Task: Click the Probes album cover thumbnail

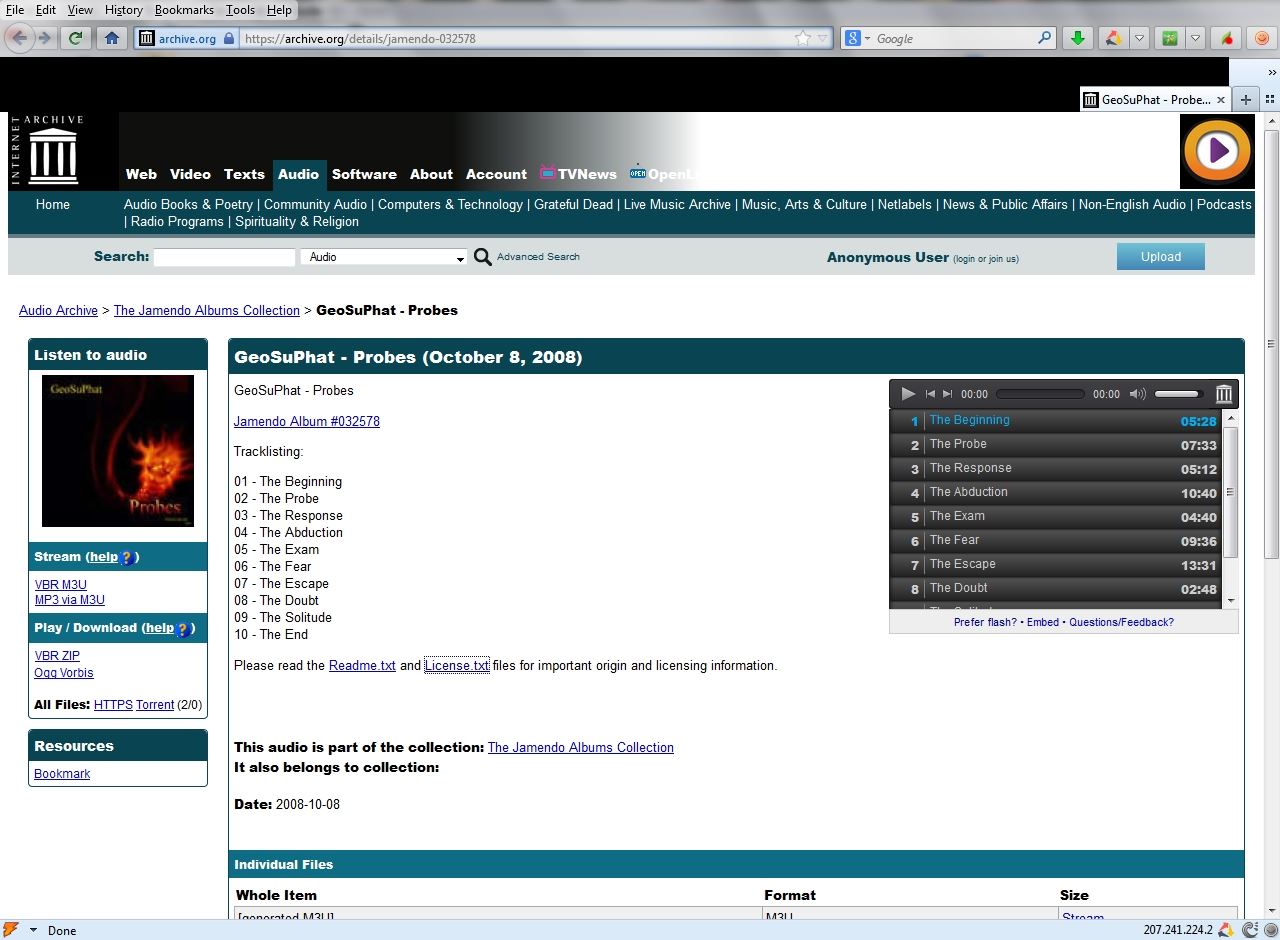Action: tap(118, 451)
